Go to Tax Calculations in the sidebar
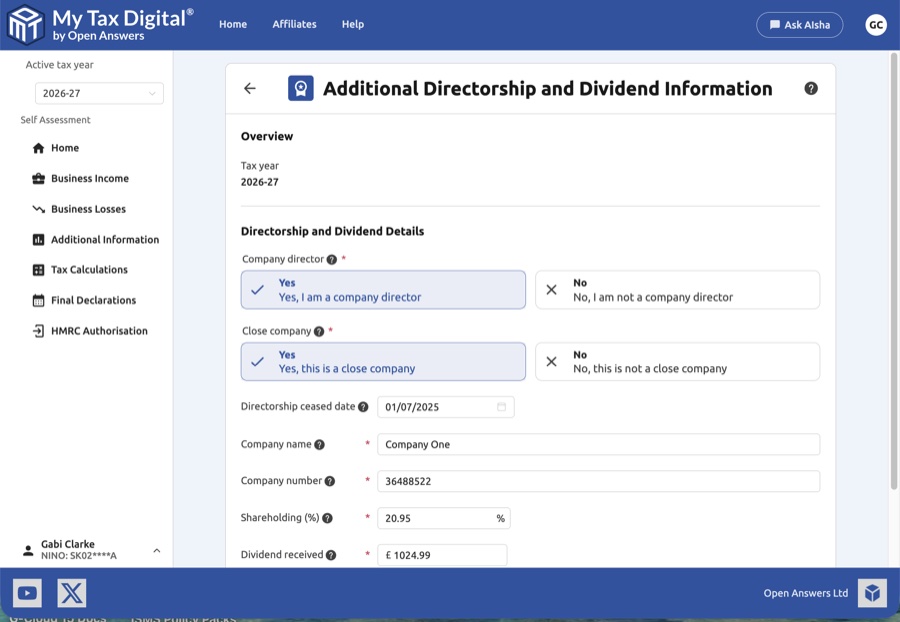The image size is (900, 622). 89,270
